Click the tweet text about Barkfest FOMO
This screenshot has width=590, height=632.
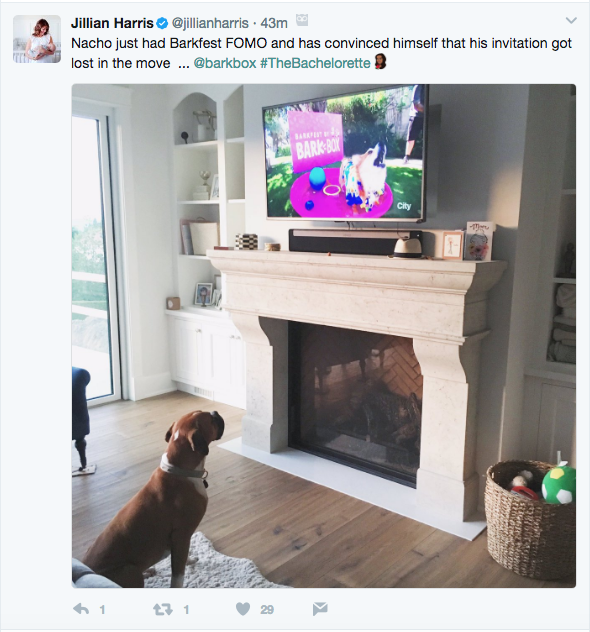click(321, 53)
